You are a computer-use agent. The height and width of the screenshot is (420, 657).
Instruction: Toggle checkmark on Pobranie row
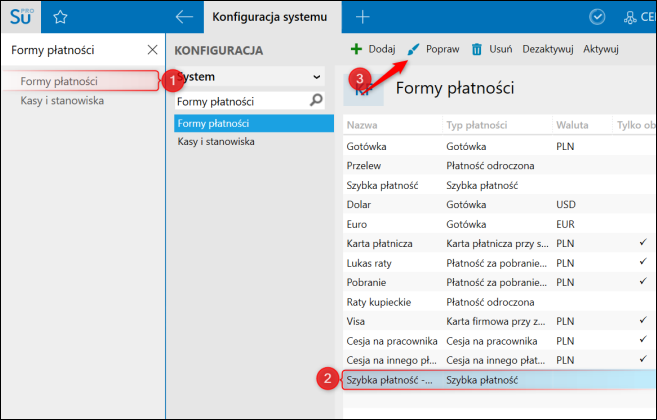pyautogui.click(x=642, y=282)
